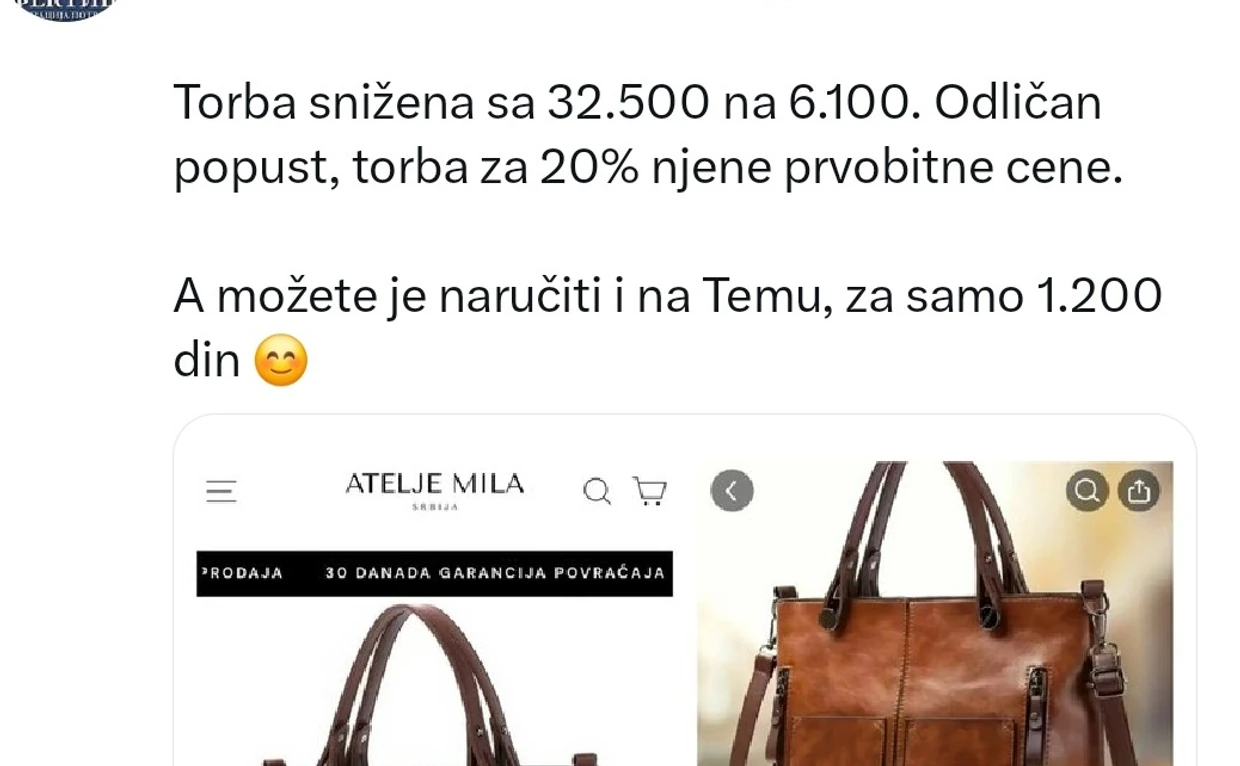
Task: Open the Temu tan leather bag photo
Action: (935, 613)
